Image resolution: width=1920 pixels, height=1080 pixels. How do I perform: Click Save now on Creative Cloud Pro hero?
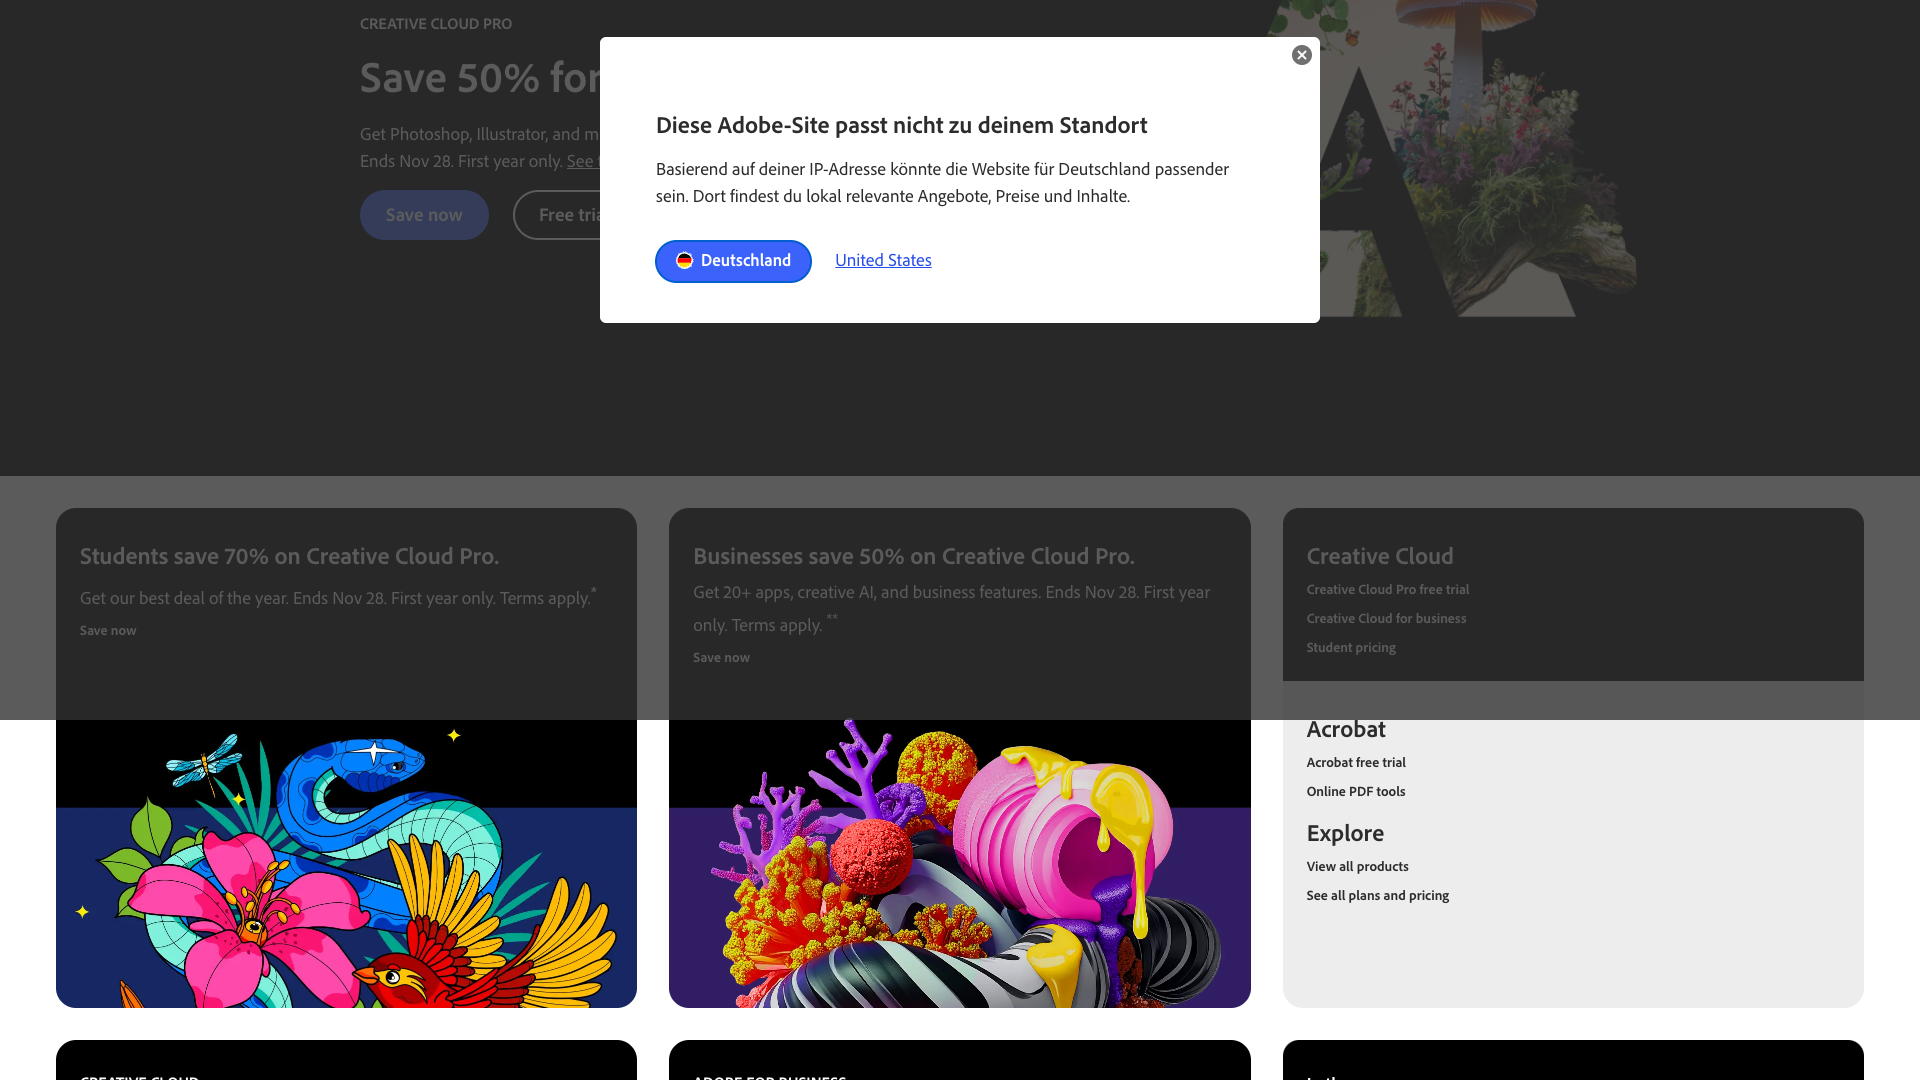coord(424,214)
